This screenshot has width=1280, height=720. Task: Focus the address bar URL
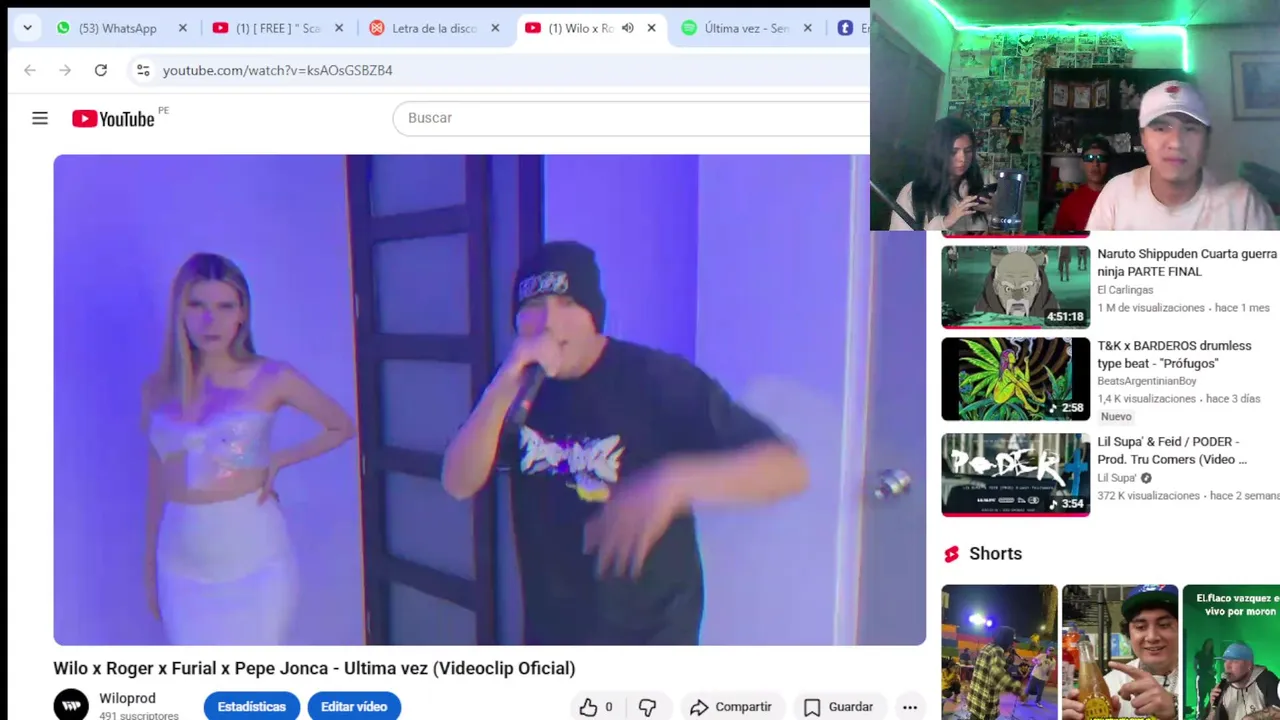pyautogui.click(x=278, y=70)
